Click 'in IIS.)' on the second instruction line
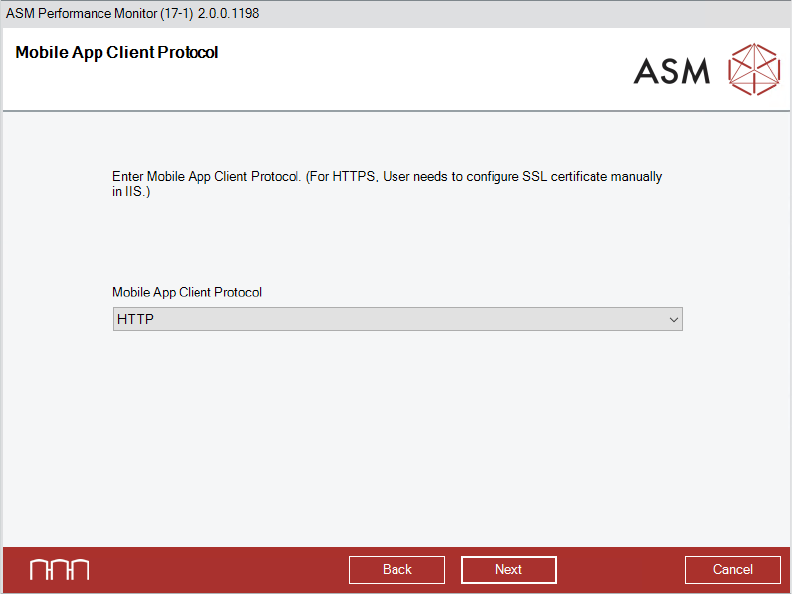The width and height of the screenshot is (792, 594). (131, 191)
